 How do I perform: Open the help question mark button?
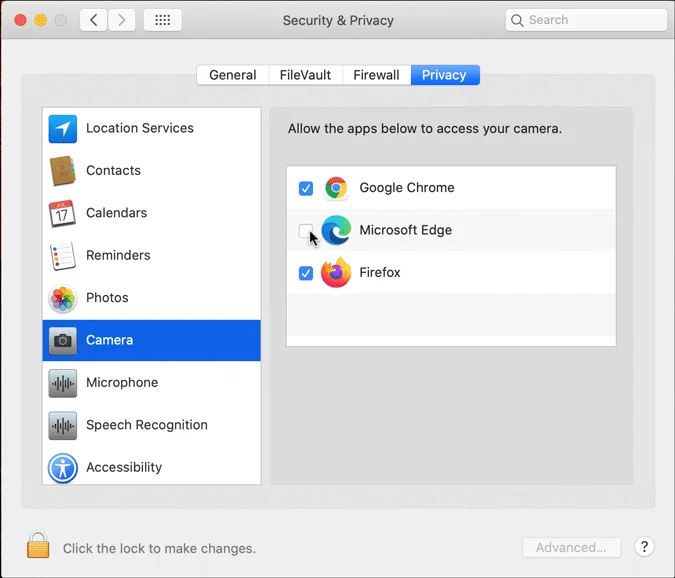[x=644, y=547]
